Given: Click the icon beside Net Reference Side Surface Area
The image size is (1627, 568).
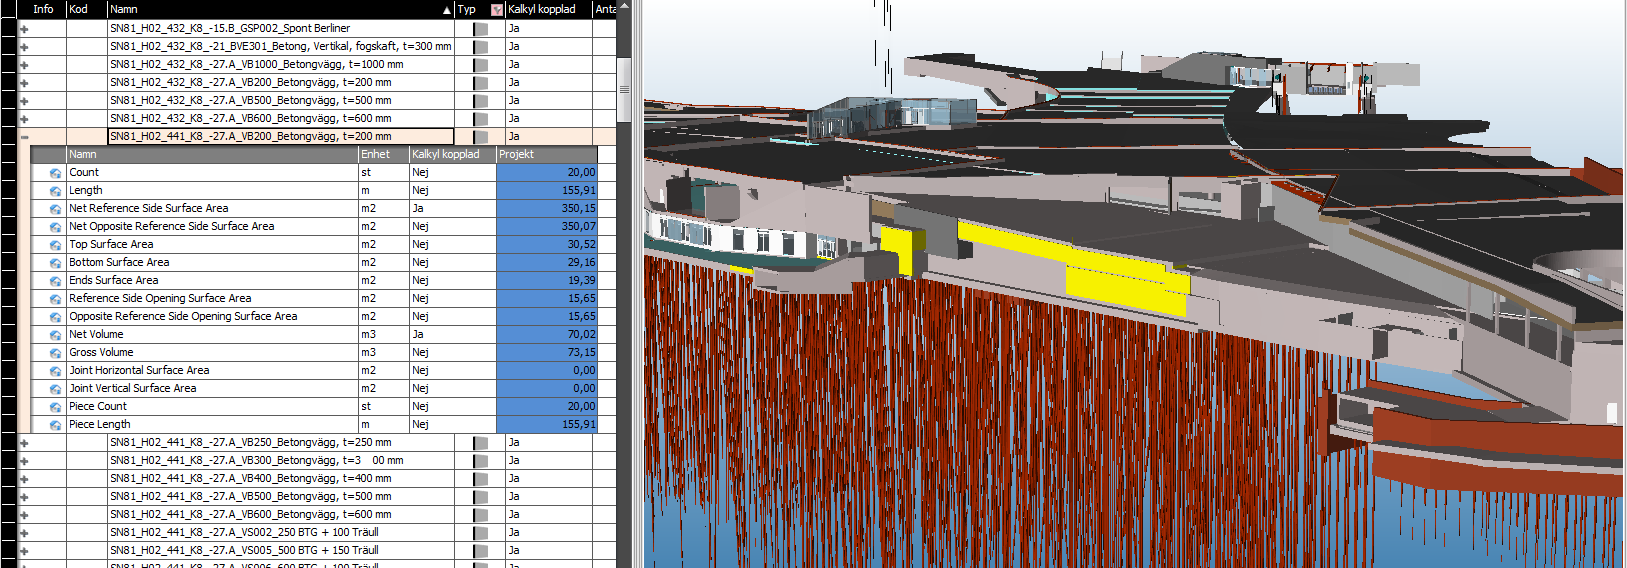Looking at the screenshot, I should pos(55,209).
